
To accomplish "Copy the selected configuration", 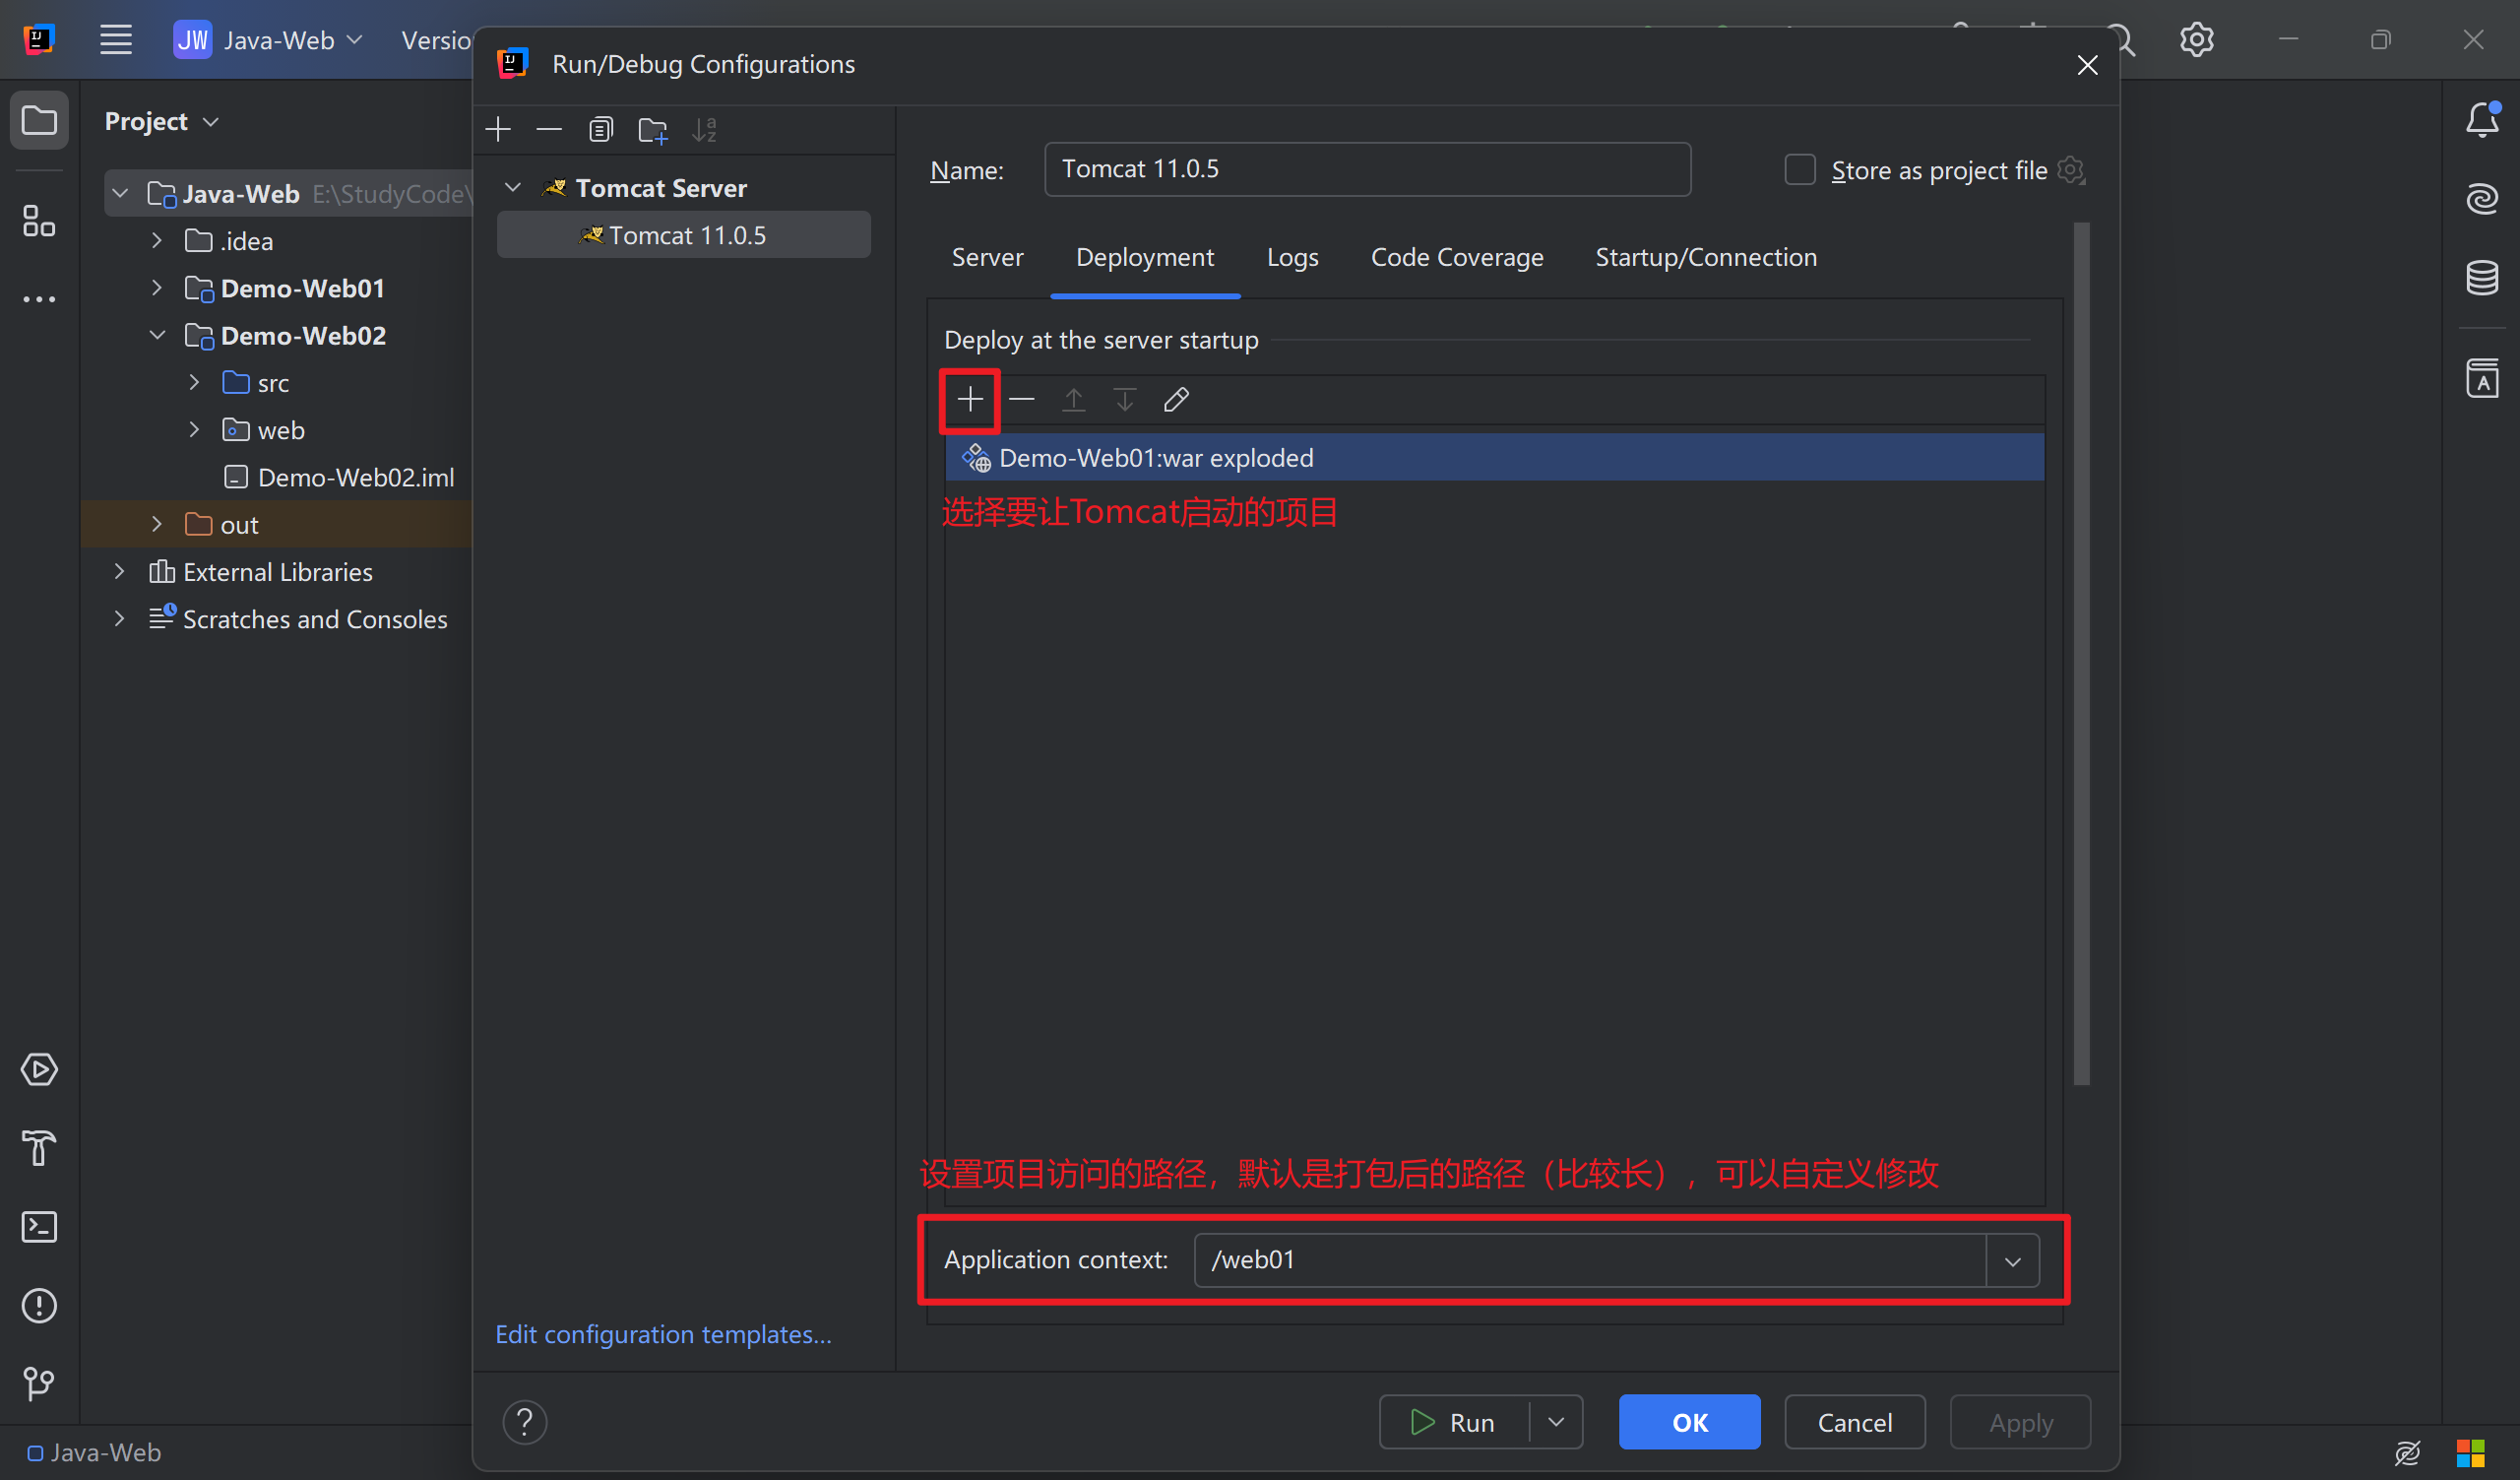I will (x=601, y=129).
